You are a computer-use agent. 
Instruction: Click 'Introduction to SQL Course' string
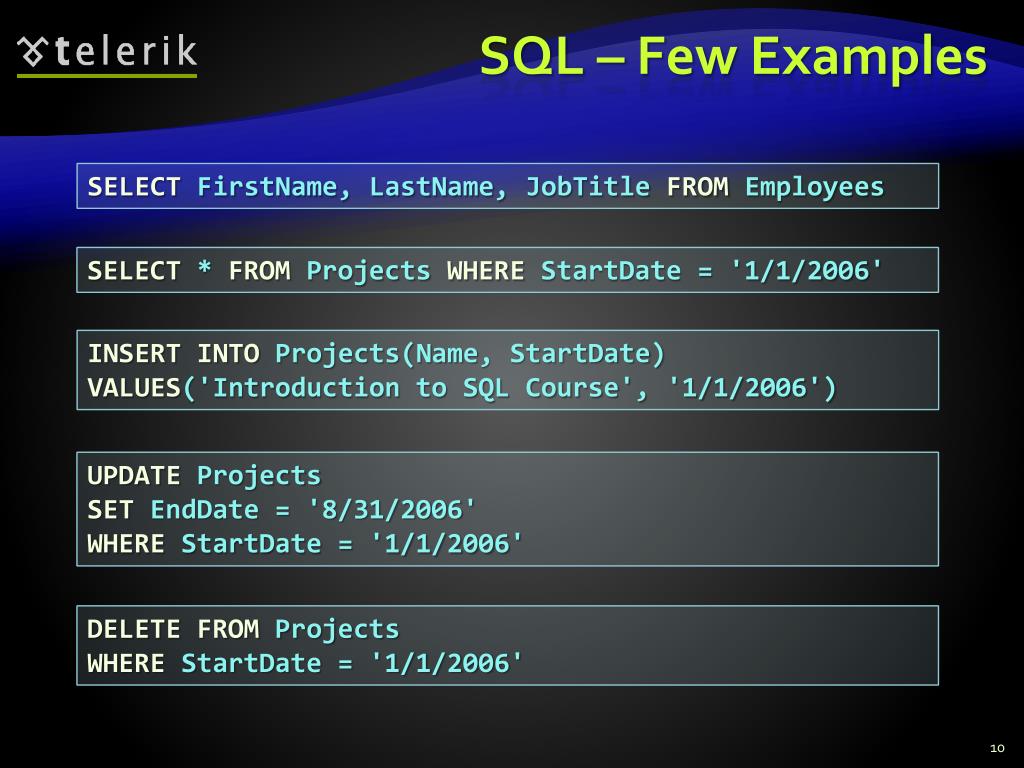(x=415, y=388)
